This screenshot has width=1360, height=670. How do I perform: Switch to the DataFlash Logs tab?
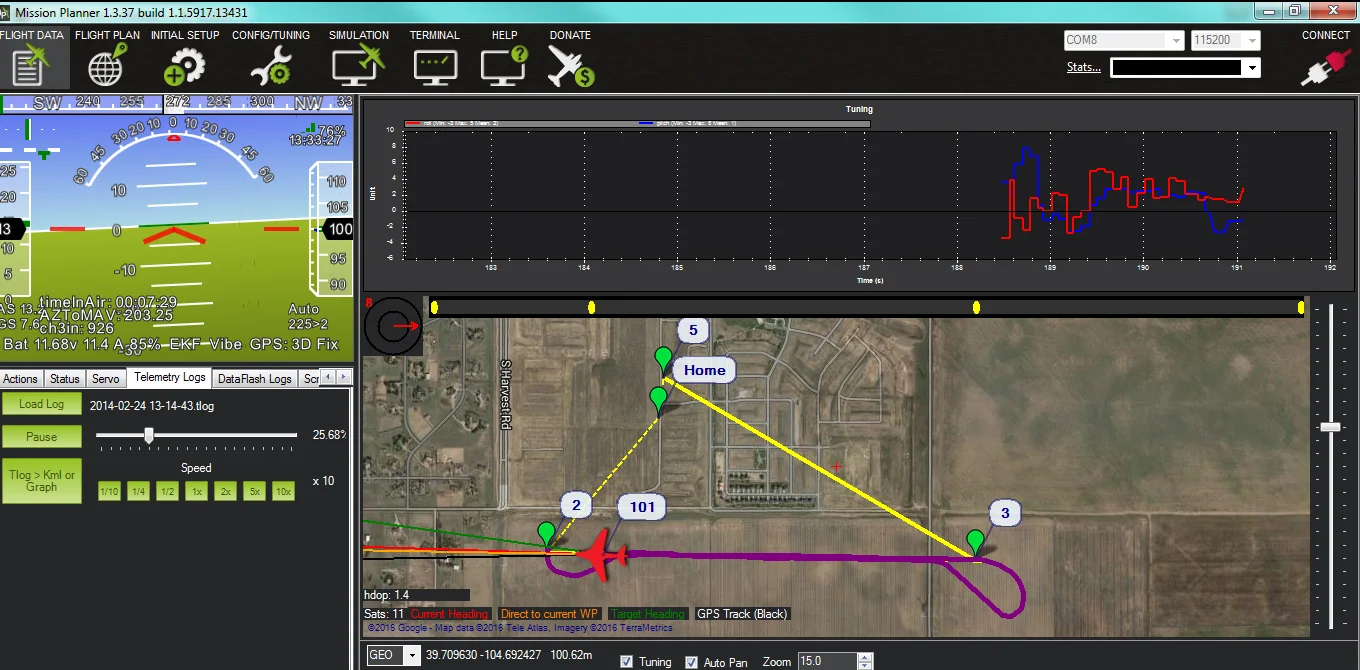coord(255,378)
